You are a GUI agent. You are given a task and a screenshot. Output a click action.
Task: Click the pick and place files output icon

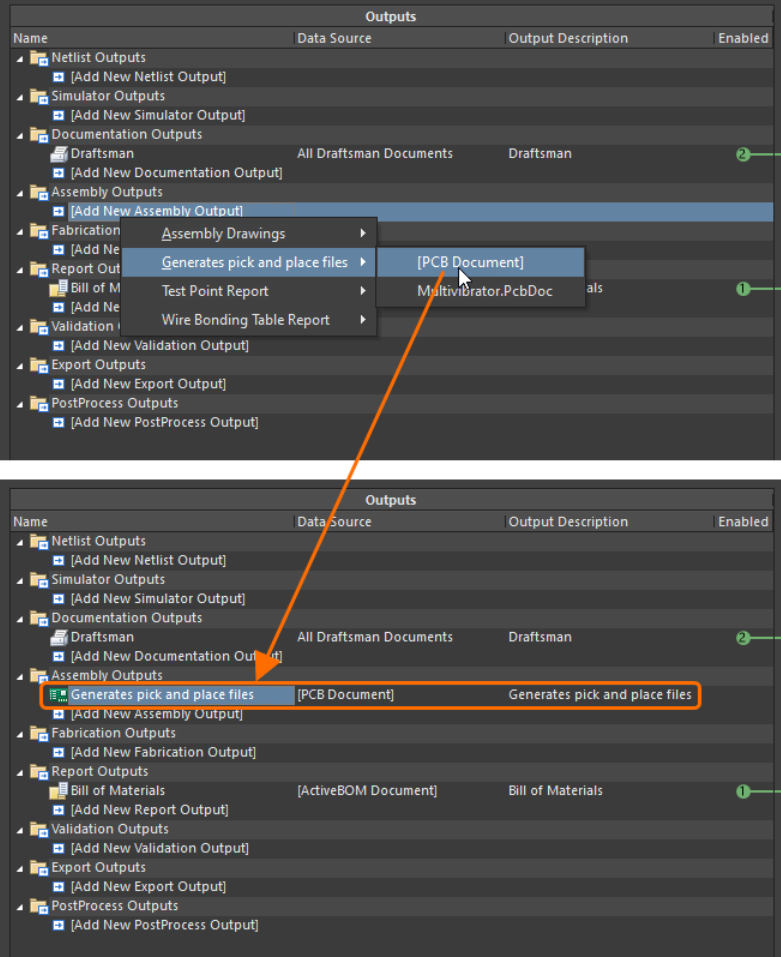pyautogui.click(x=58, y=695)
